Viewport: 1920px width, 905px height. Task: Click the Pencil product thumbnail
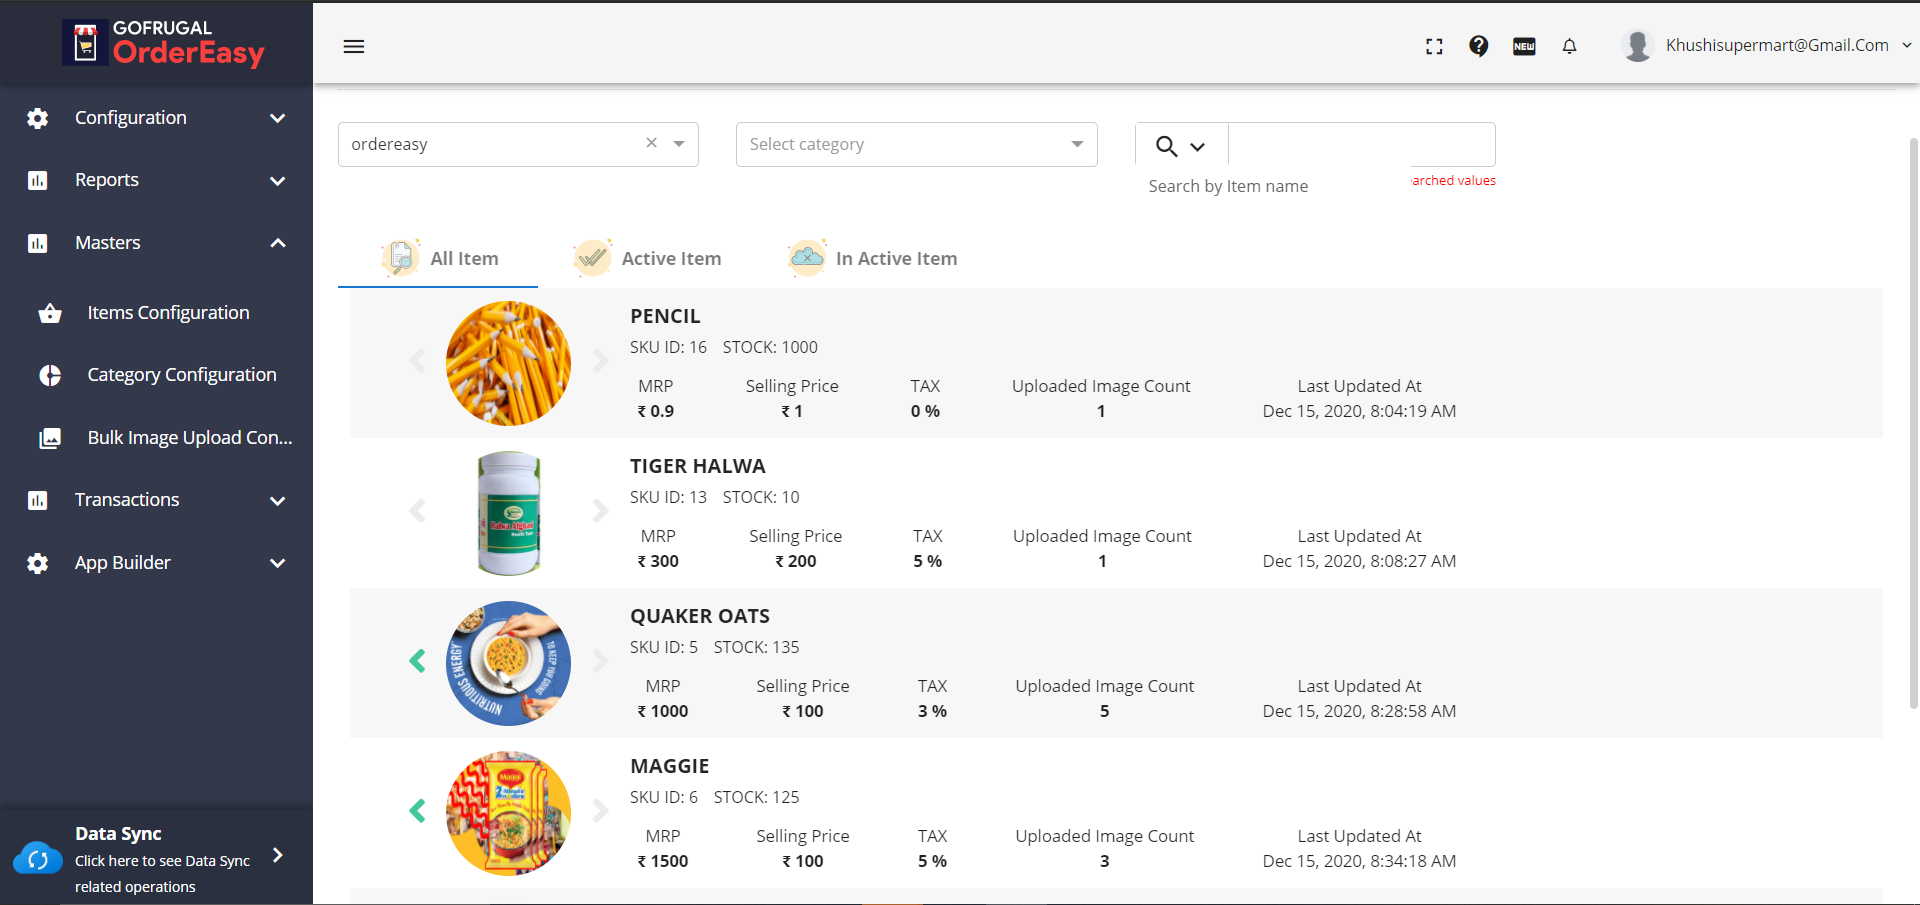click(x=508, y=363)
